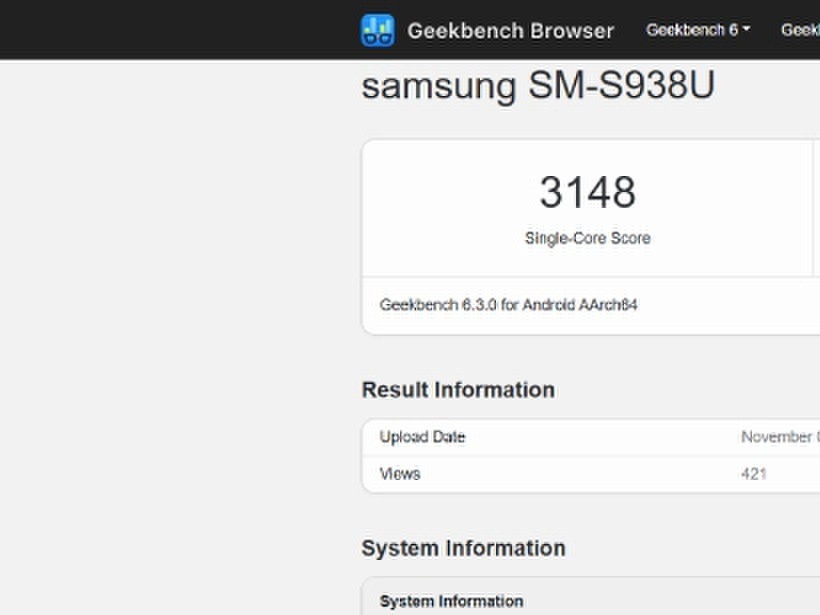Image resolution: width=820 pixels, height=615 pixels.
Task: Open the cut-off navbar item at far right
Action: tap(801, 30)
